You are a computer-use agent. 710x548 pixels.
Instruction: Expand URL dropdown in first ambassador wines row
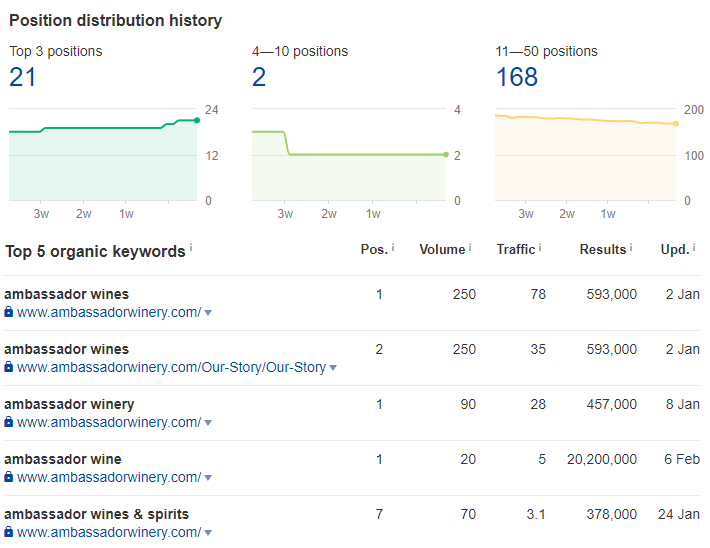click(x=208, y=312)
